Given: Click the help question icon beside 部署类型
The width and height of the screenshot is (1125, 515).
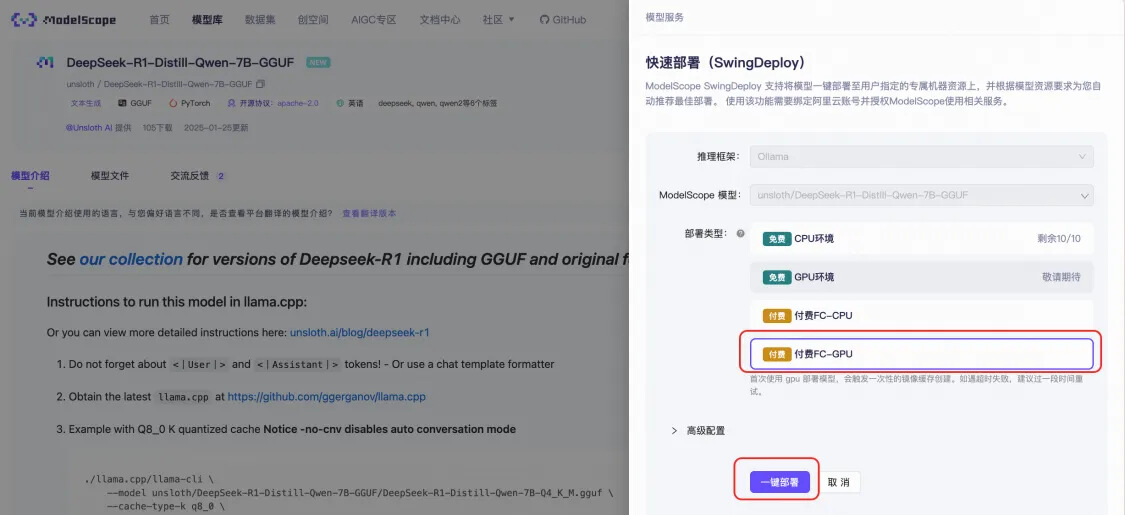Looking at the screenshot, I should point(740,234).
